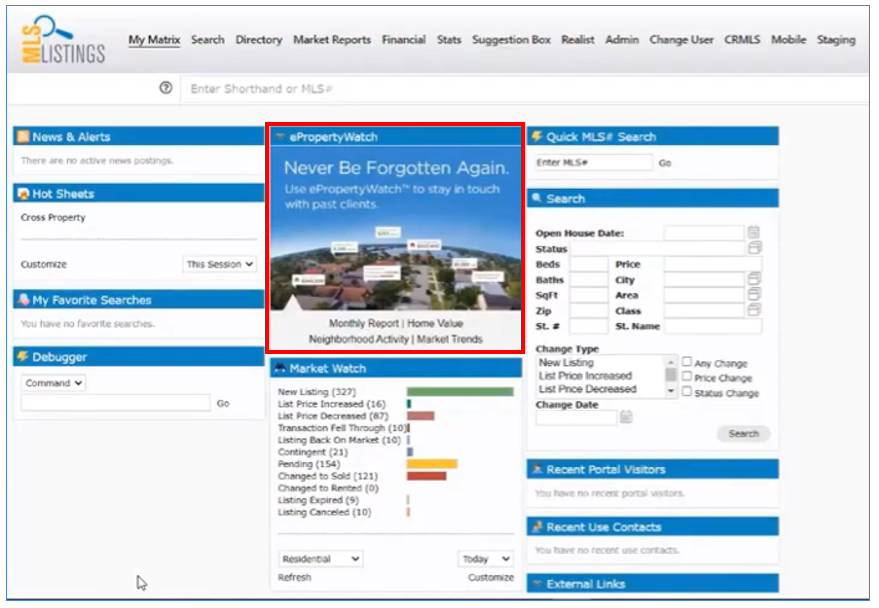Screen dimensions: 879x608
Task: Click Pending (154) in Market Watch
Action: [x=309, y=464]
